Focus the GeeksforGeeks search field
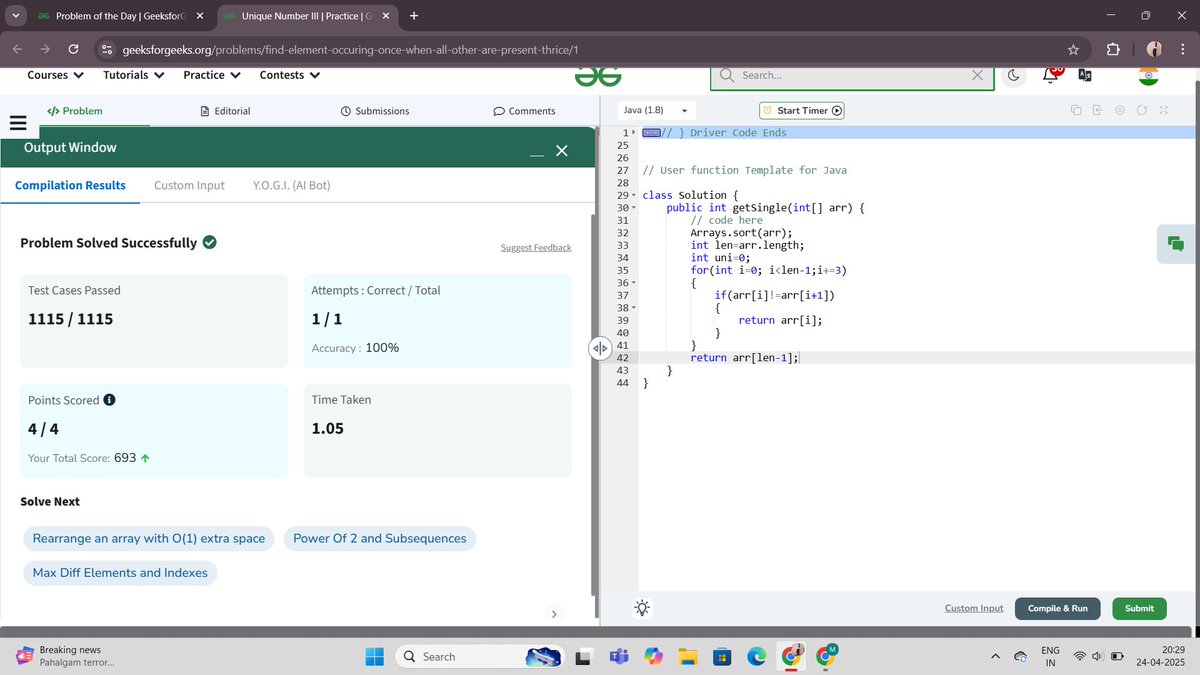Viewport: 1200px width, 675px height. coord(854,75)
